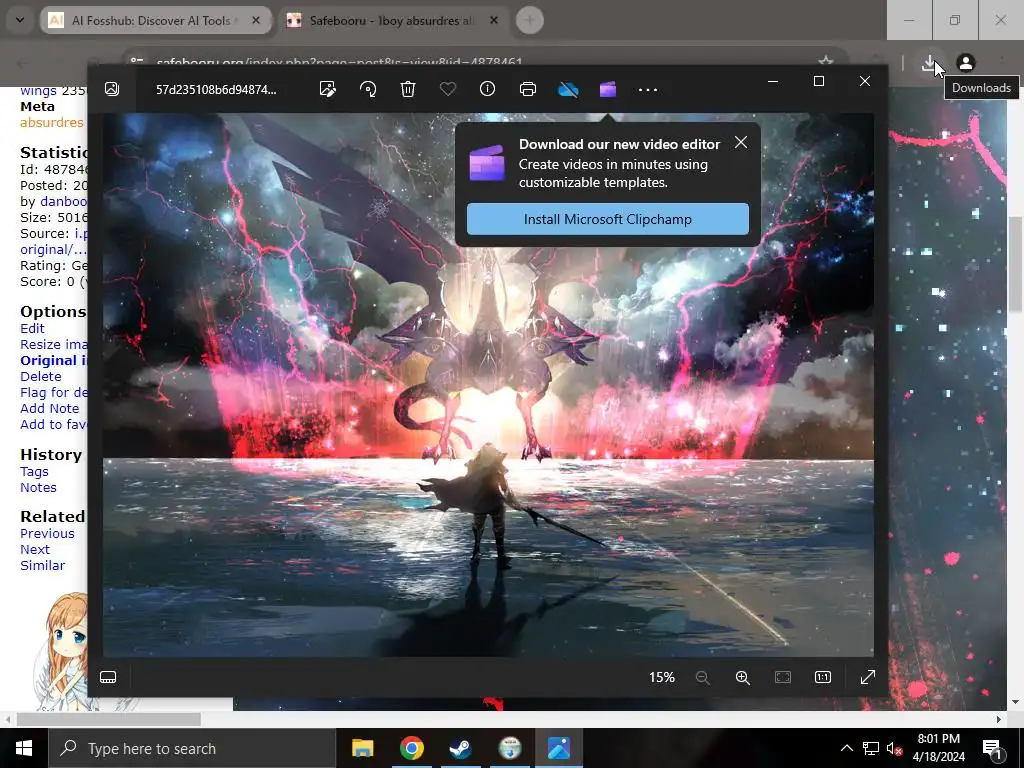Screen dimensions: 1024x768
Task: Open the Photos gallery icon
Action: 112,89
